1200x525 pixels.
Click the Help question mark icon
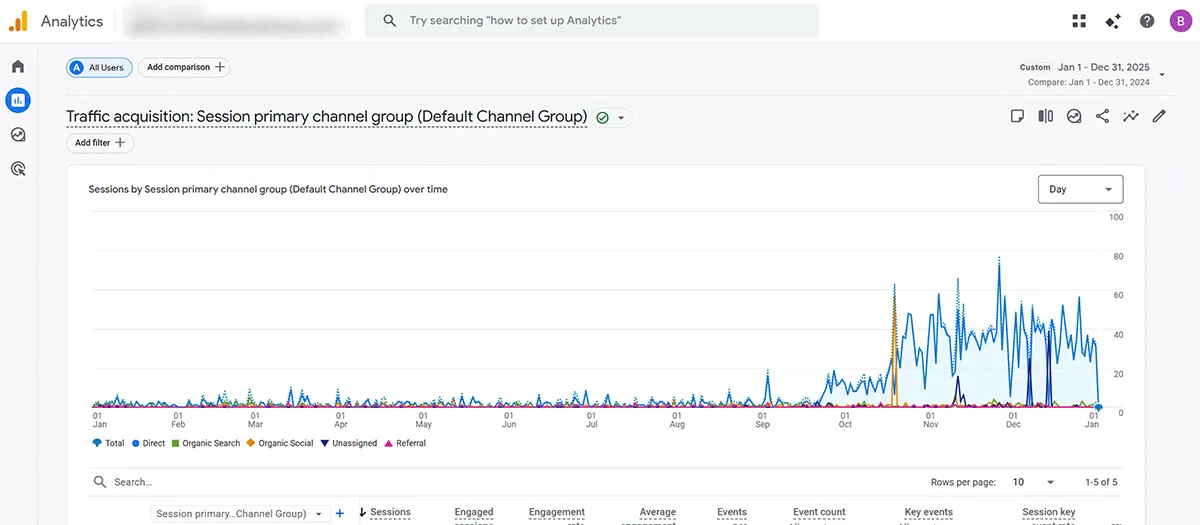tap(1147, 21)
